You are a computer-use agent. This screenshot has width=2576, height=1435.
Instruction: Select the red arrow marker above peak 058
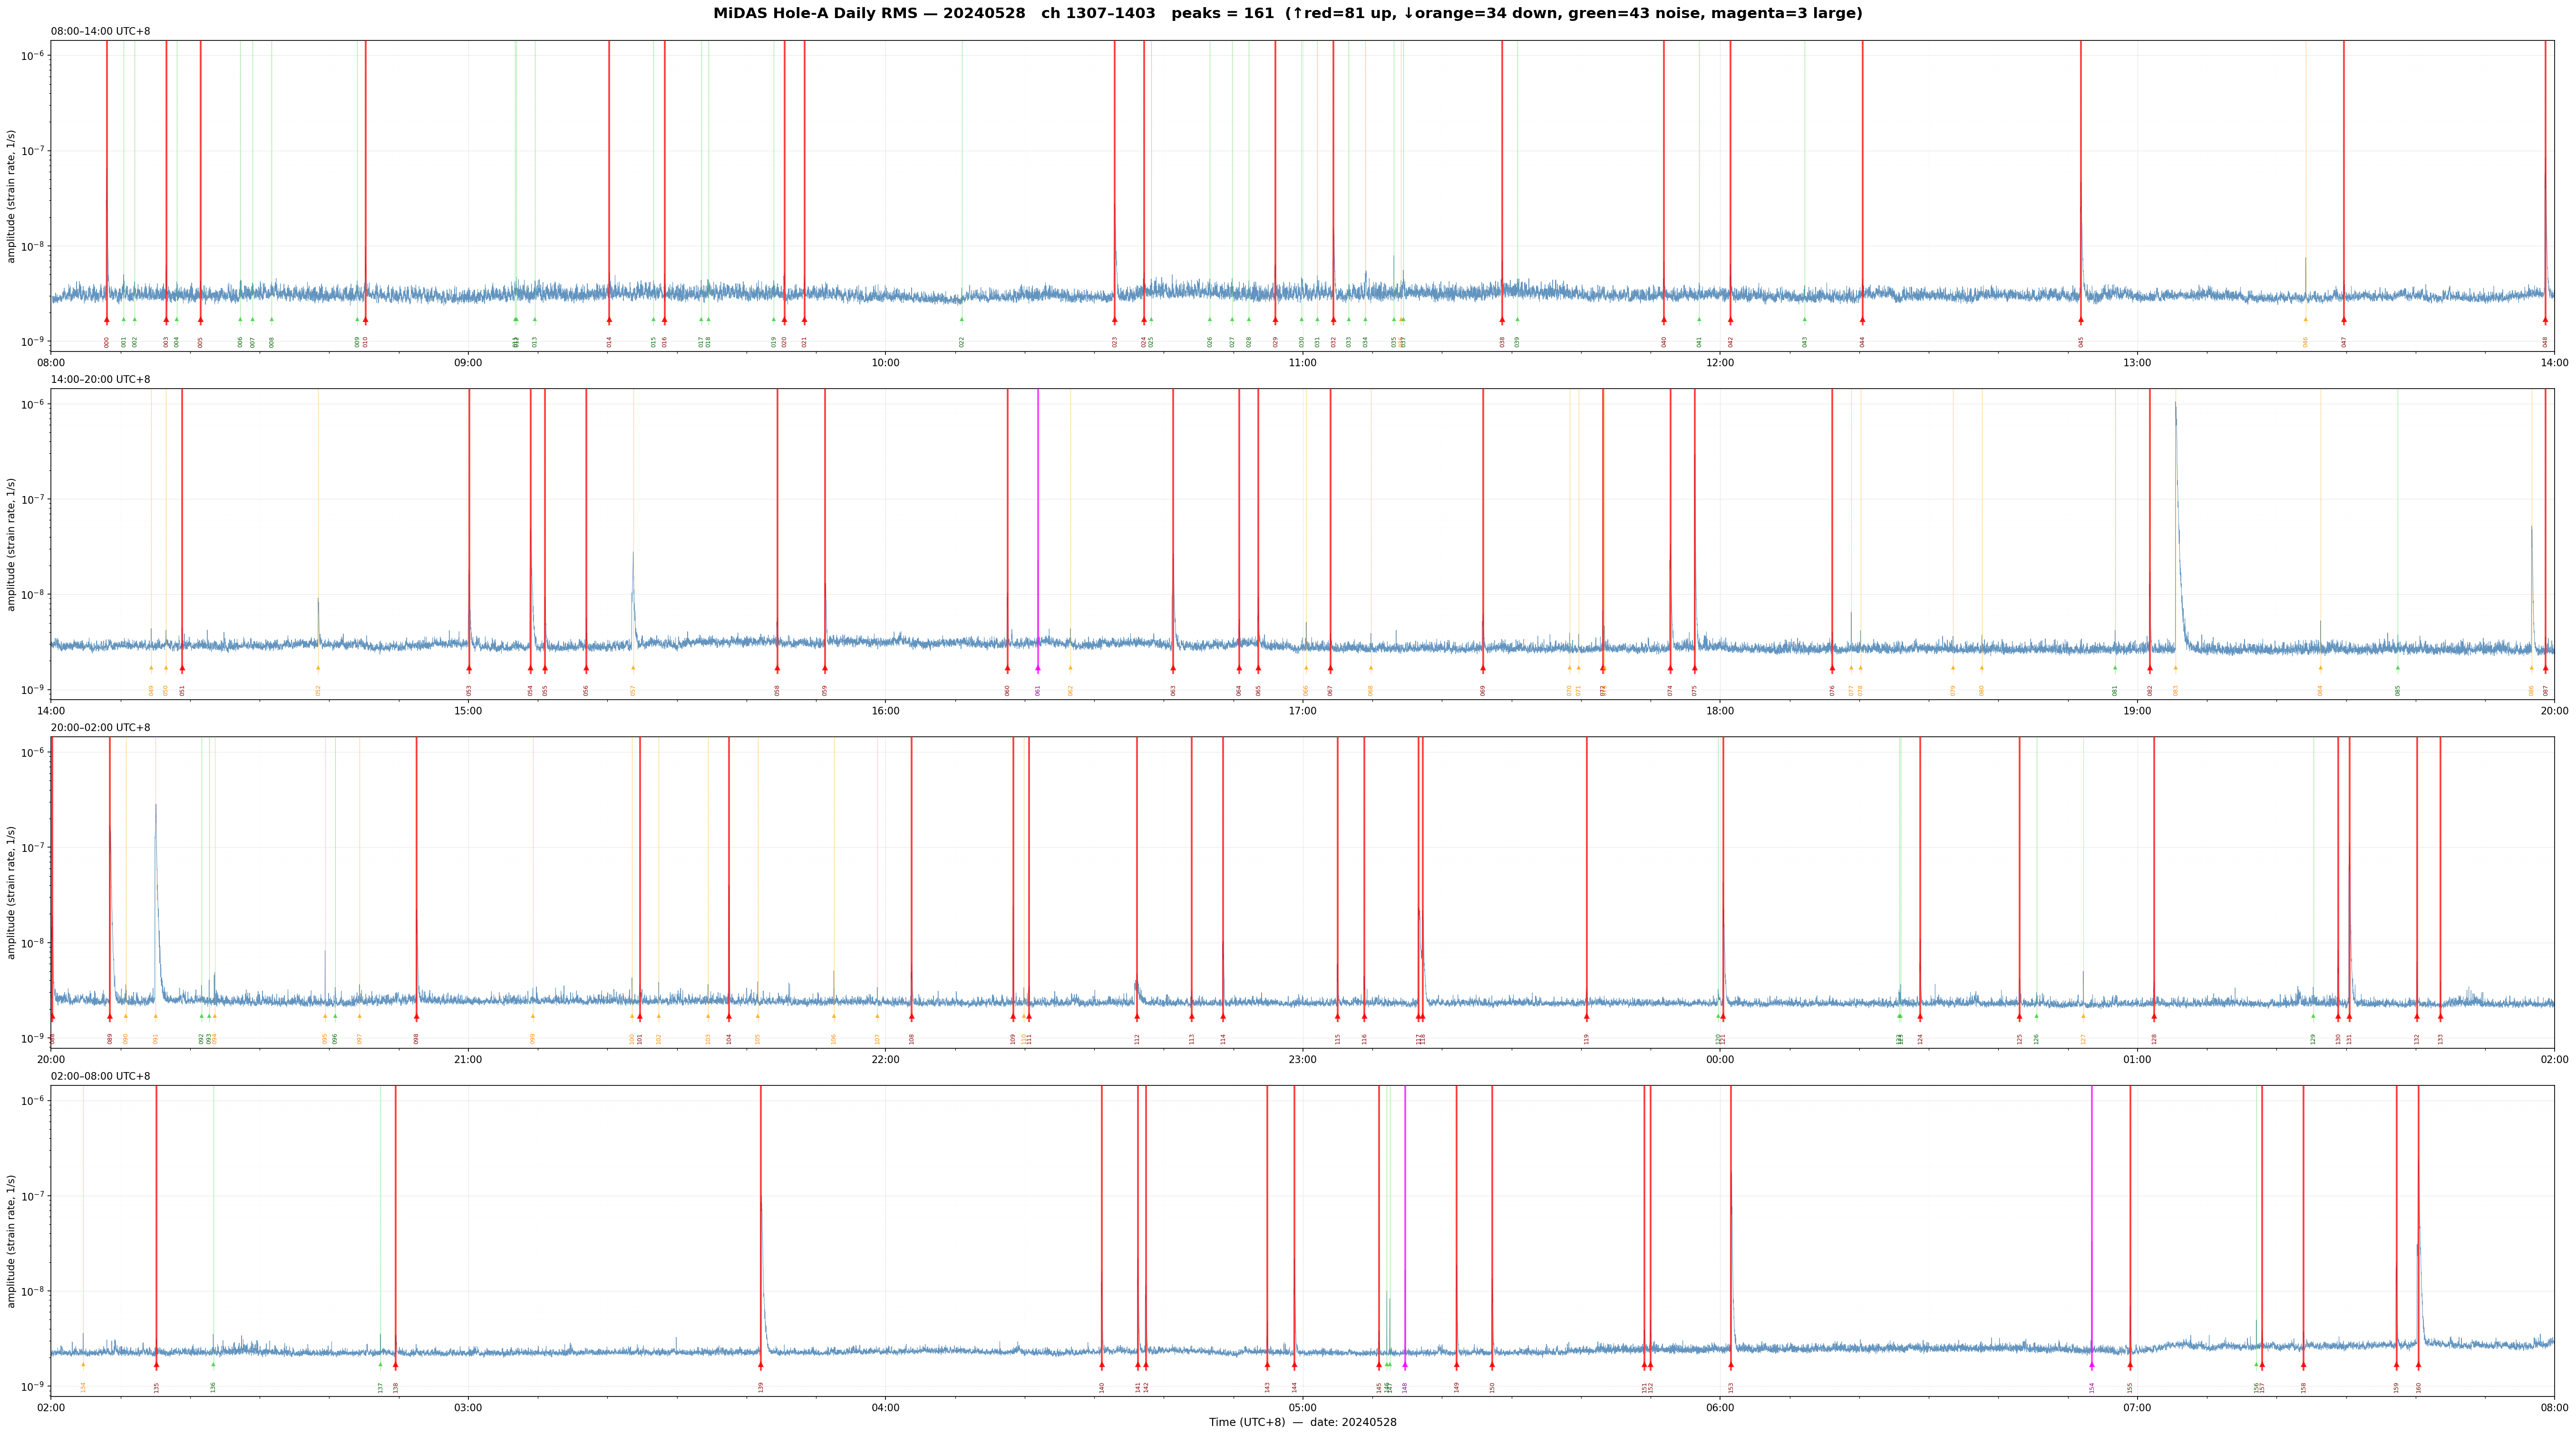777,668
